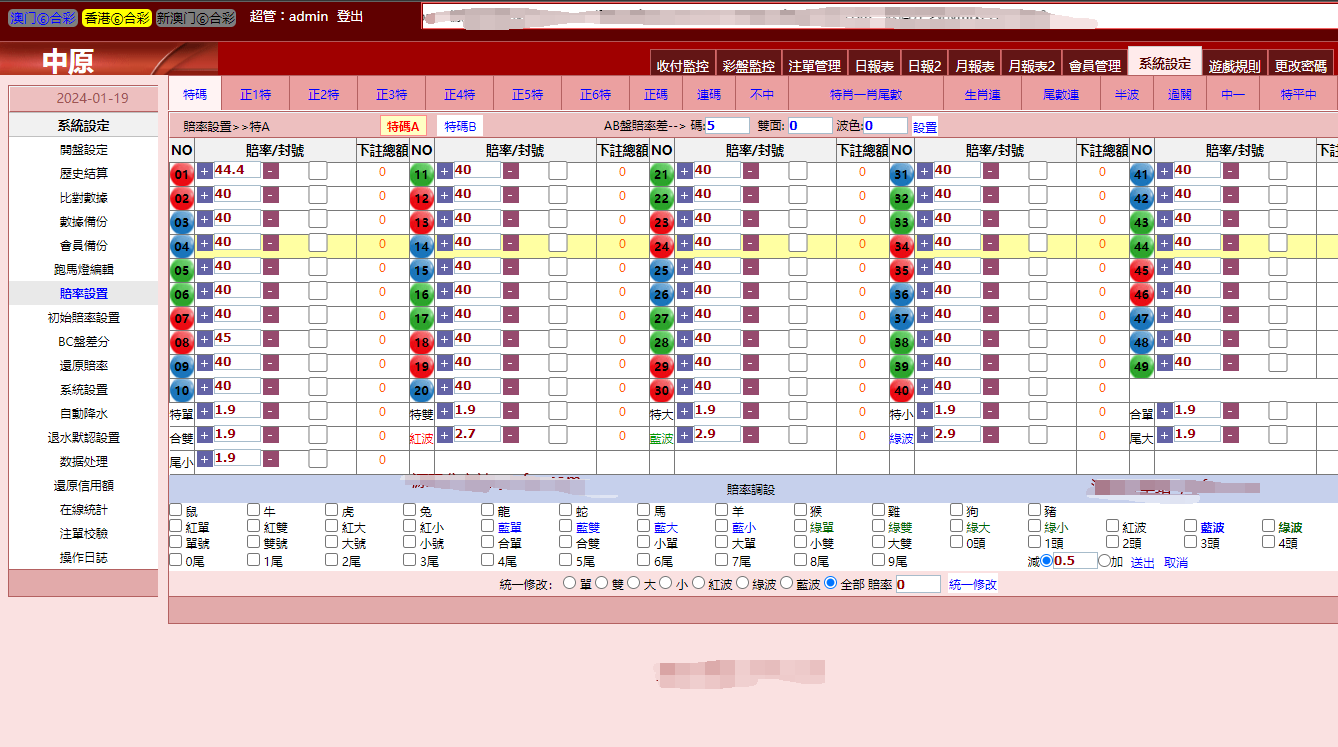1338x747 pixels.
Task: Check the 鼠 zodiac checkbox
Action: pyautogui.click(x=176, y=511)
